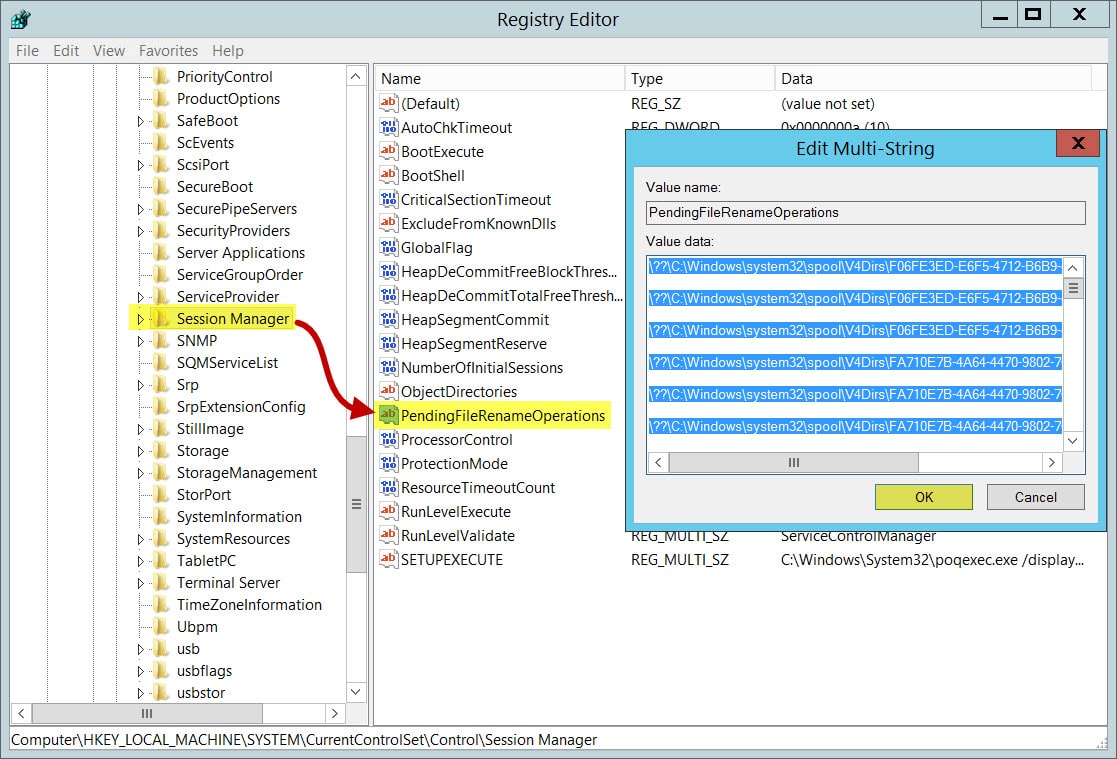This screenshot has height=759, width=1117.
Task: Click the Value data scrollbar down arrow
Action: (x=1071, y=440)
